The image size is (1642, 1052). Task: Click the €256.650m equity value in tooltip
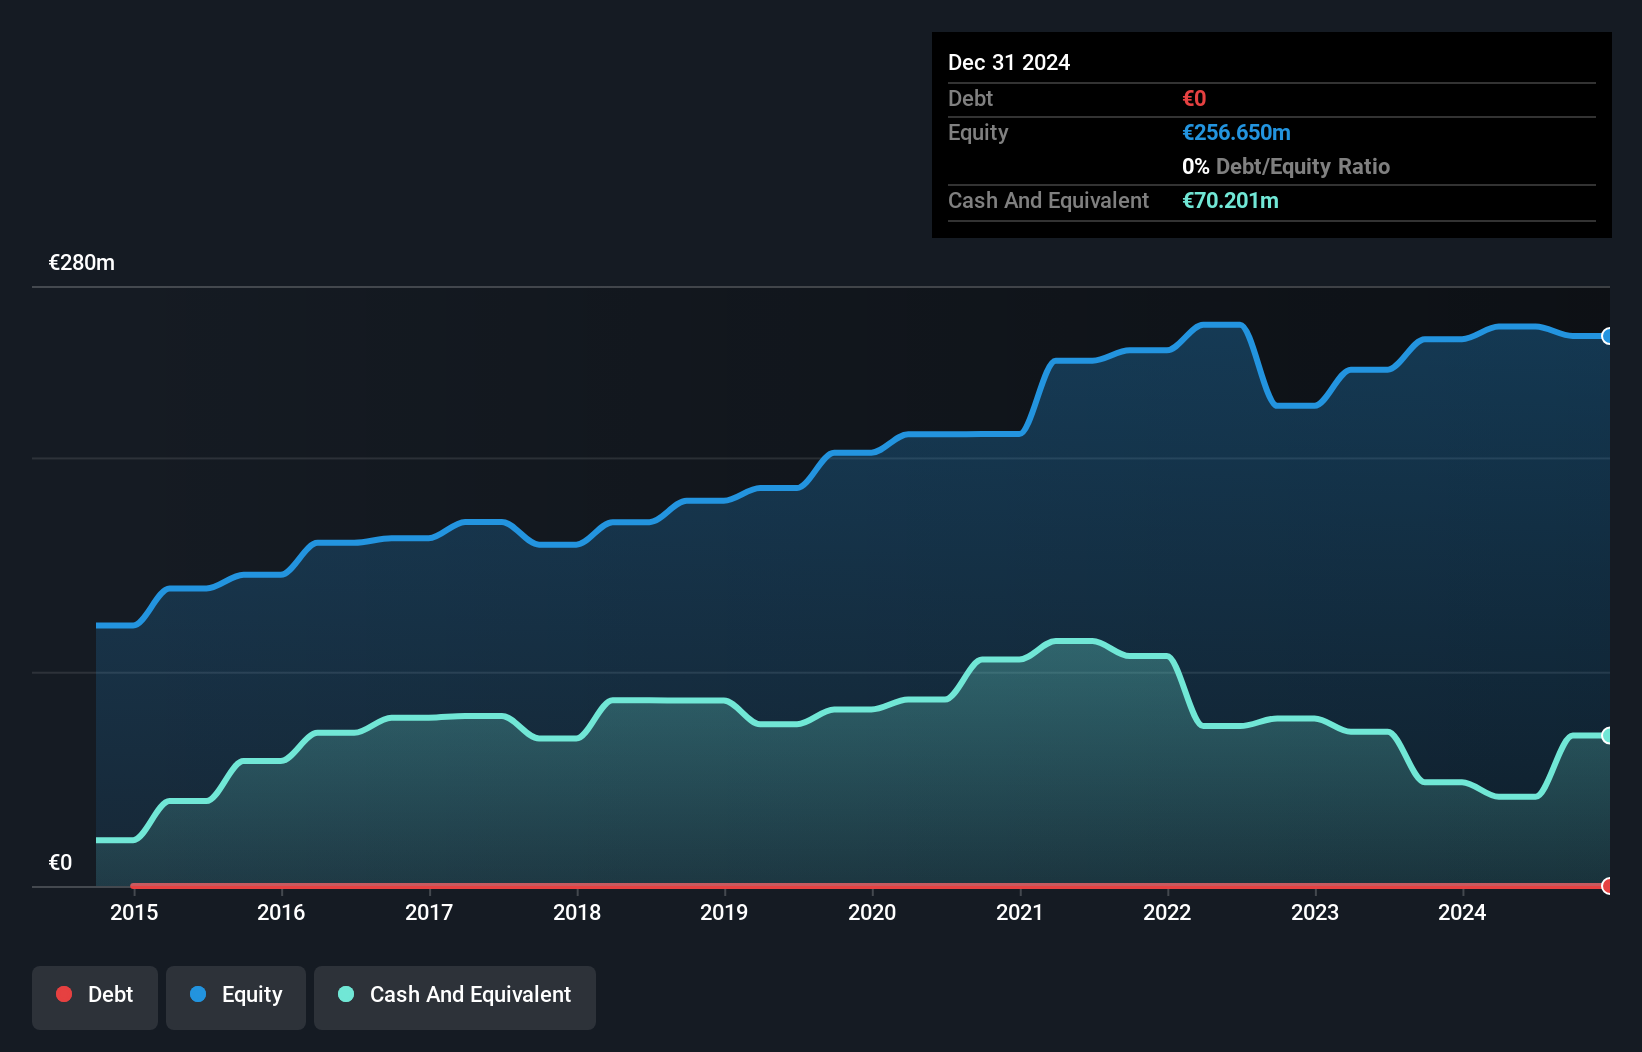(1236, 132)
